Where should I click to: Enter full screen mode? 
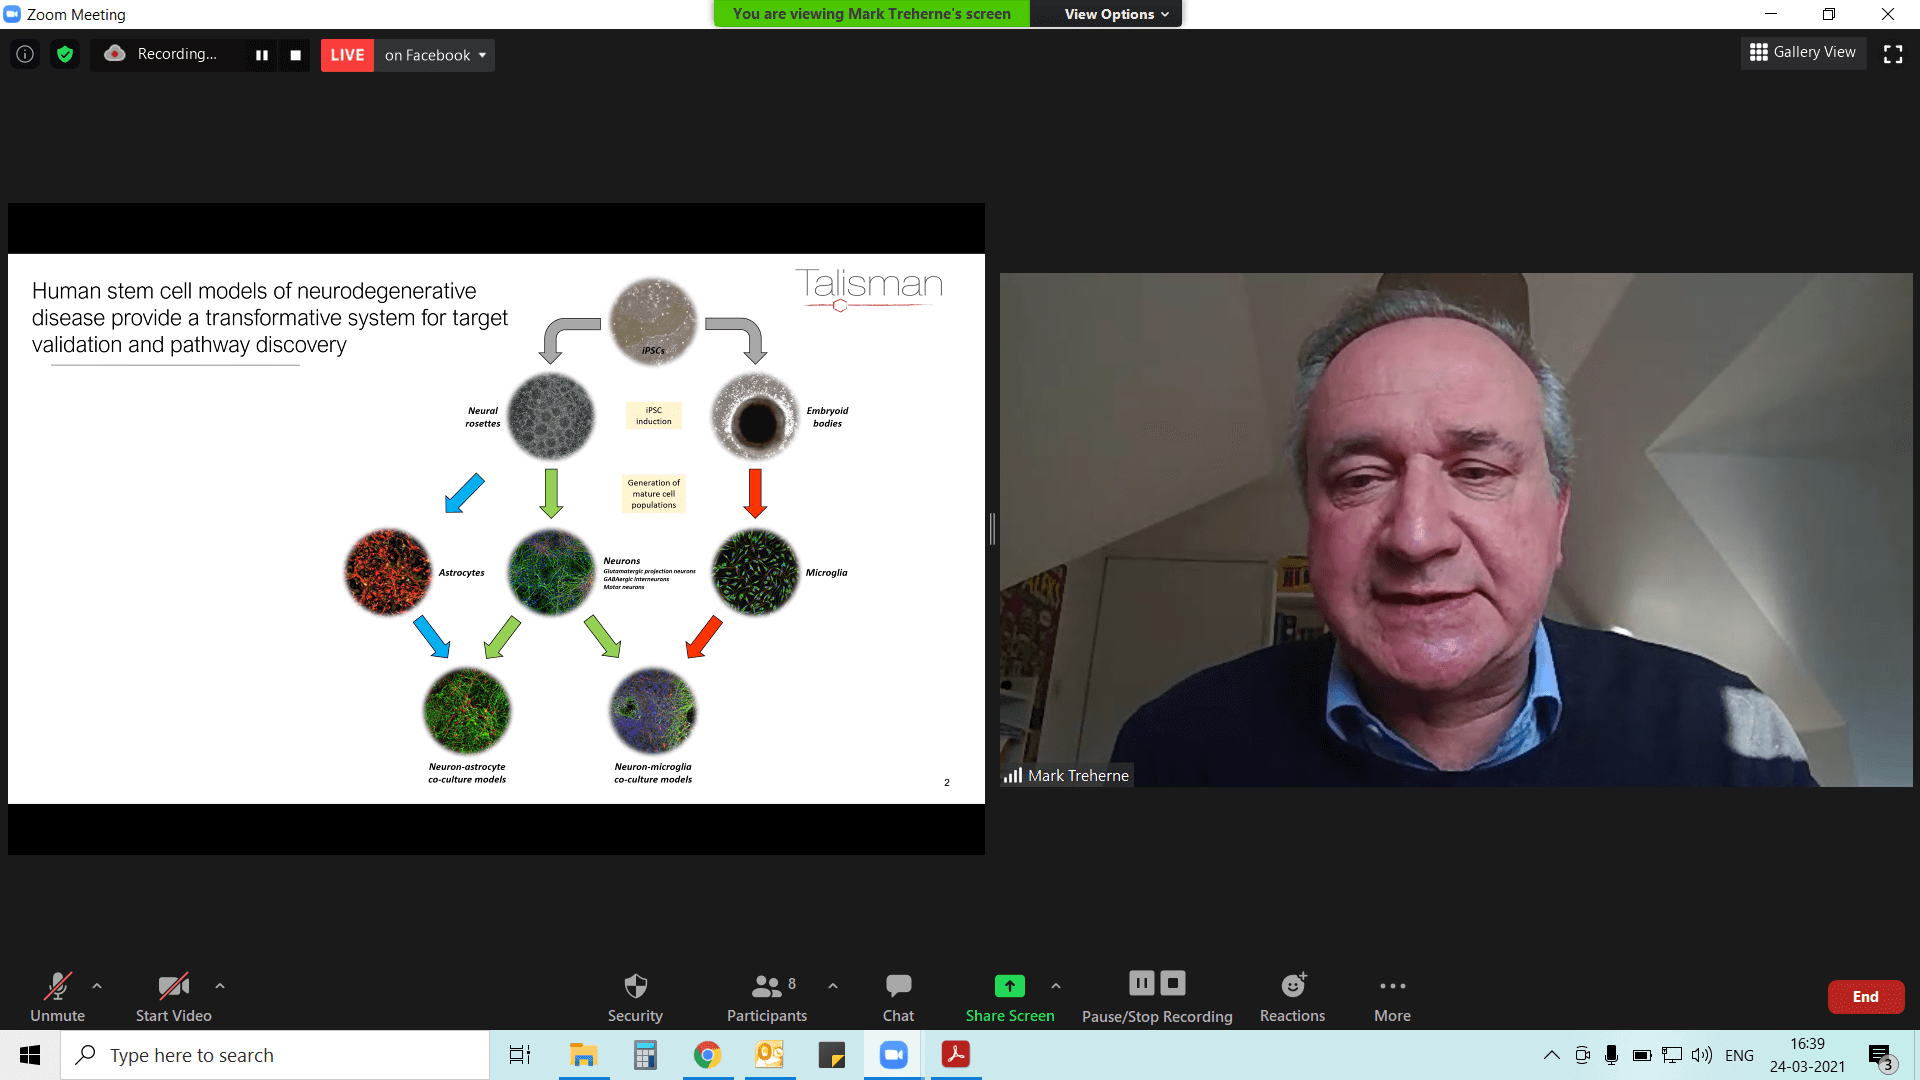pyautogui.click(x=1892, y=54)
